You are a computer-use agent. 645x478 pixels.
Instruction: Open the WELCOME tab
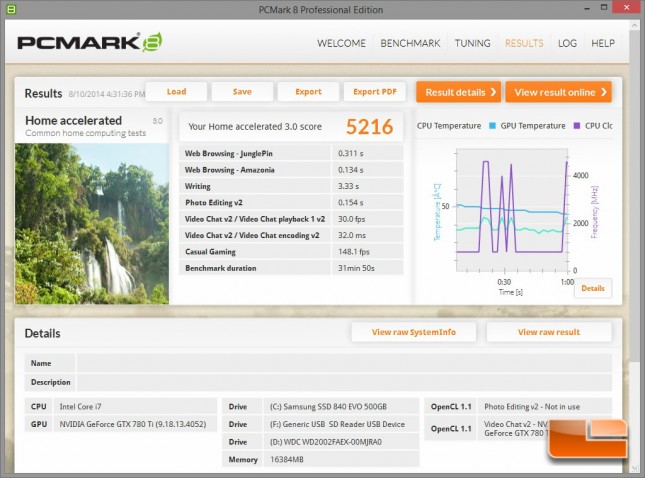[341, 43]
